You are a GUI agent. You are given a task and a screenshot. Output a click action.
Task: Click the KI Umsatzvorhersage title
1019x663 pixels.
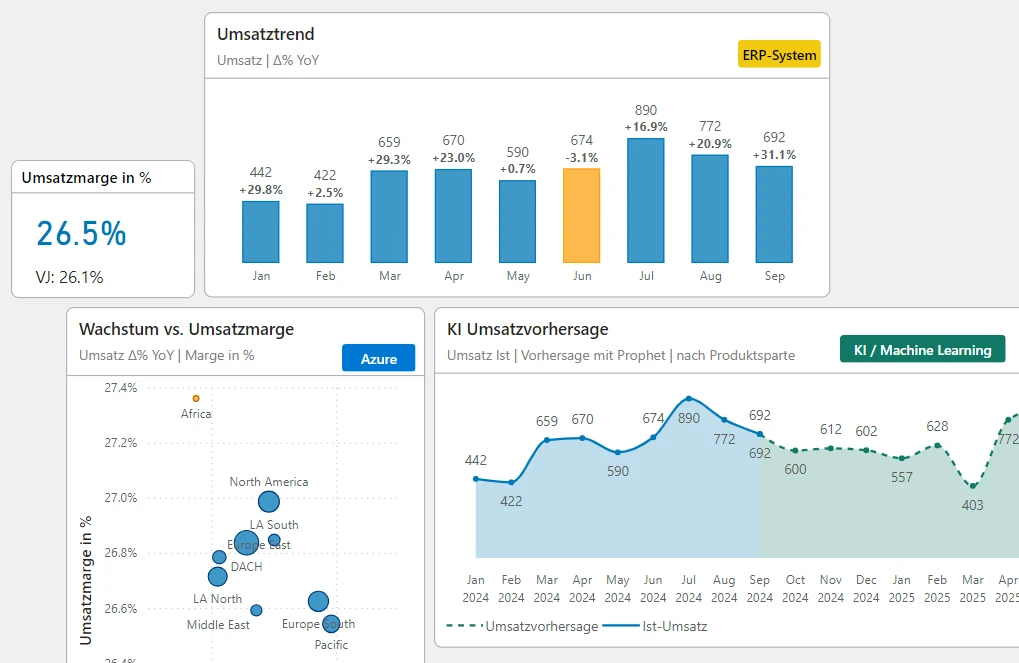[528, 329]
